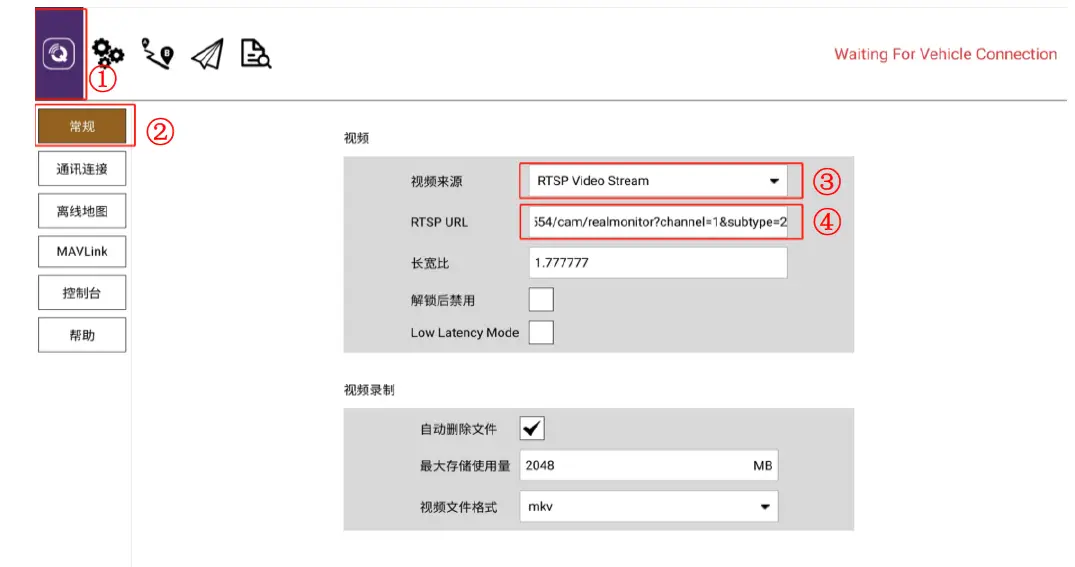Open the Analyze log document icon
The image size is (1075, 567).
[256, 54]
